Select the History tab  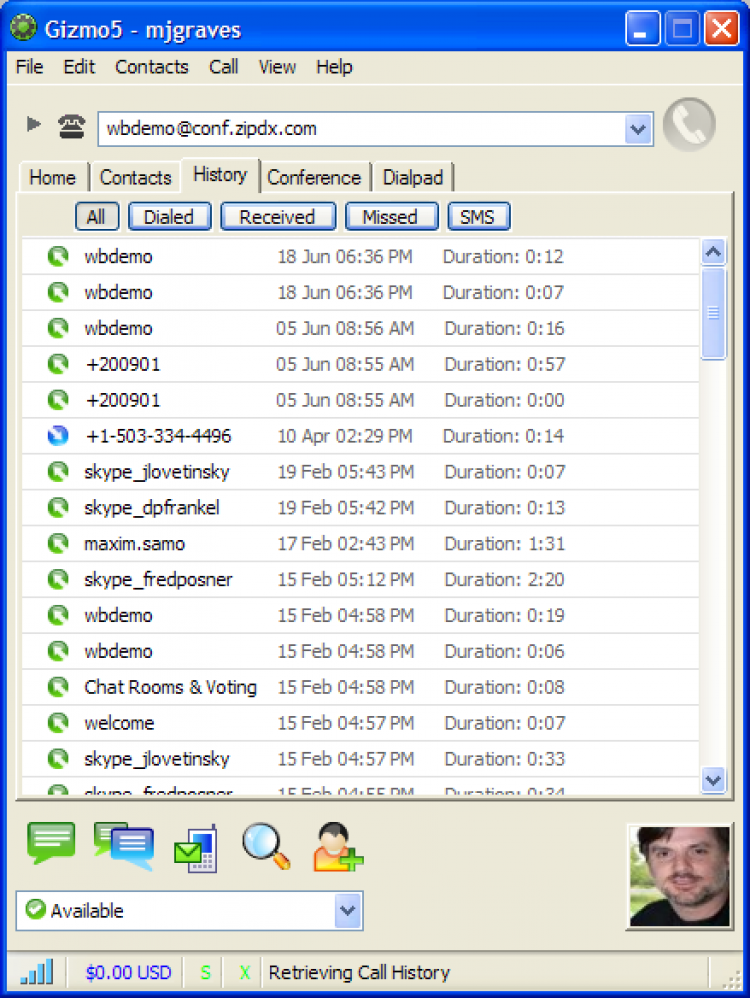coord(220,174)
